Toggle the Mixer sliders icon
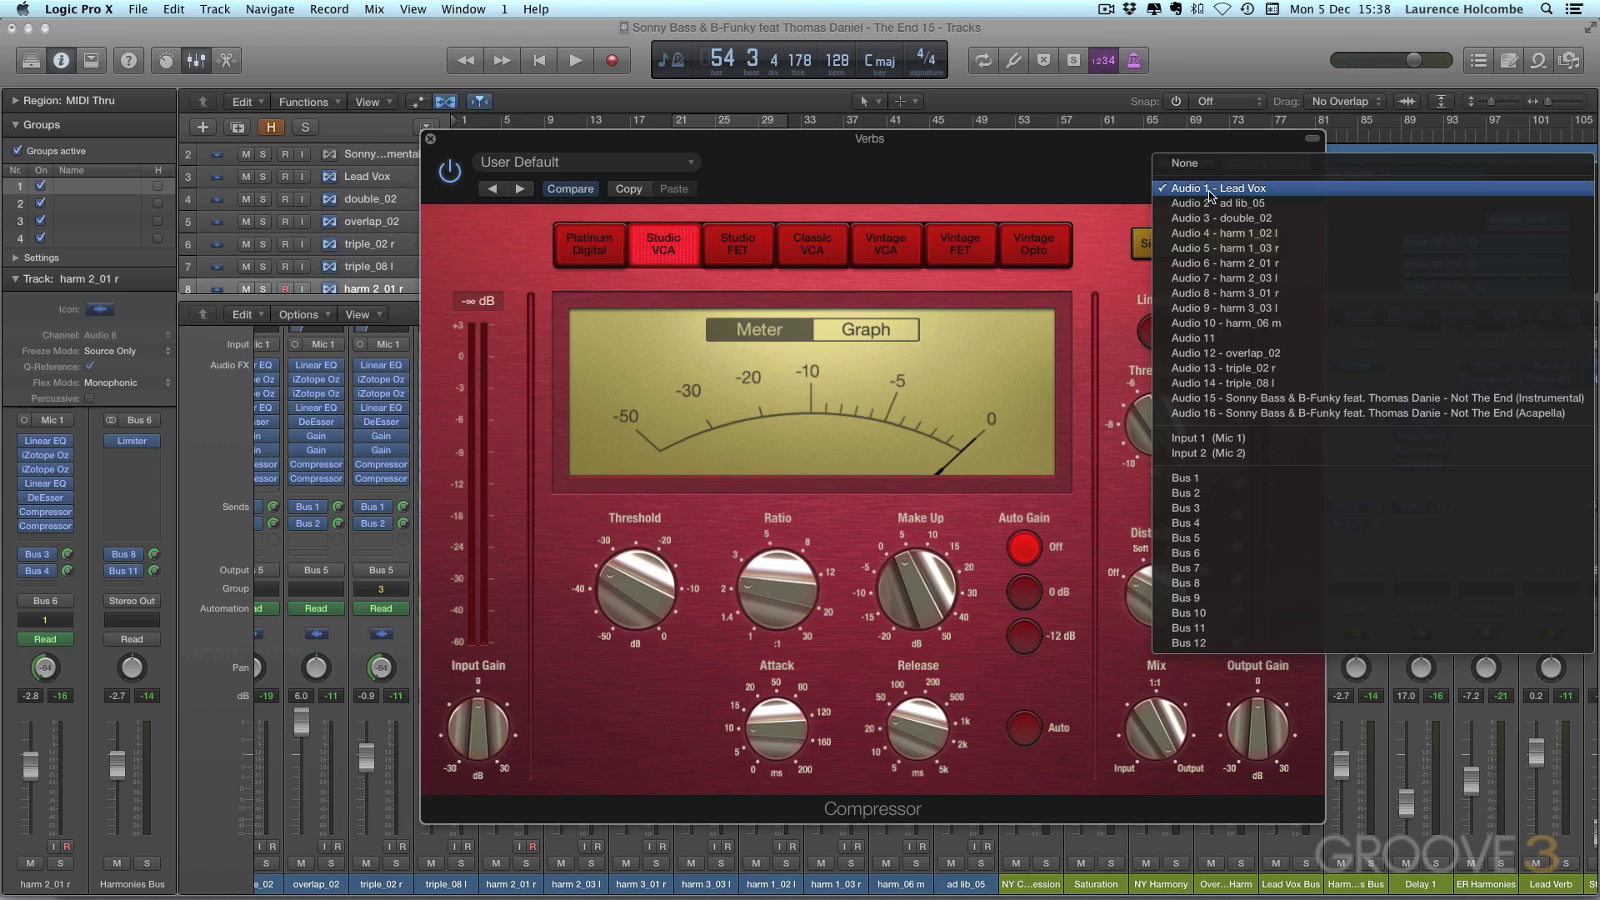Image resolution: width=1600 pixels, height=900 pixels. coord(196,60)
